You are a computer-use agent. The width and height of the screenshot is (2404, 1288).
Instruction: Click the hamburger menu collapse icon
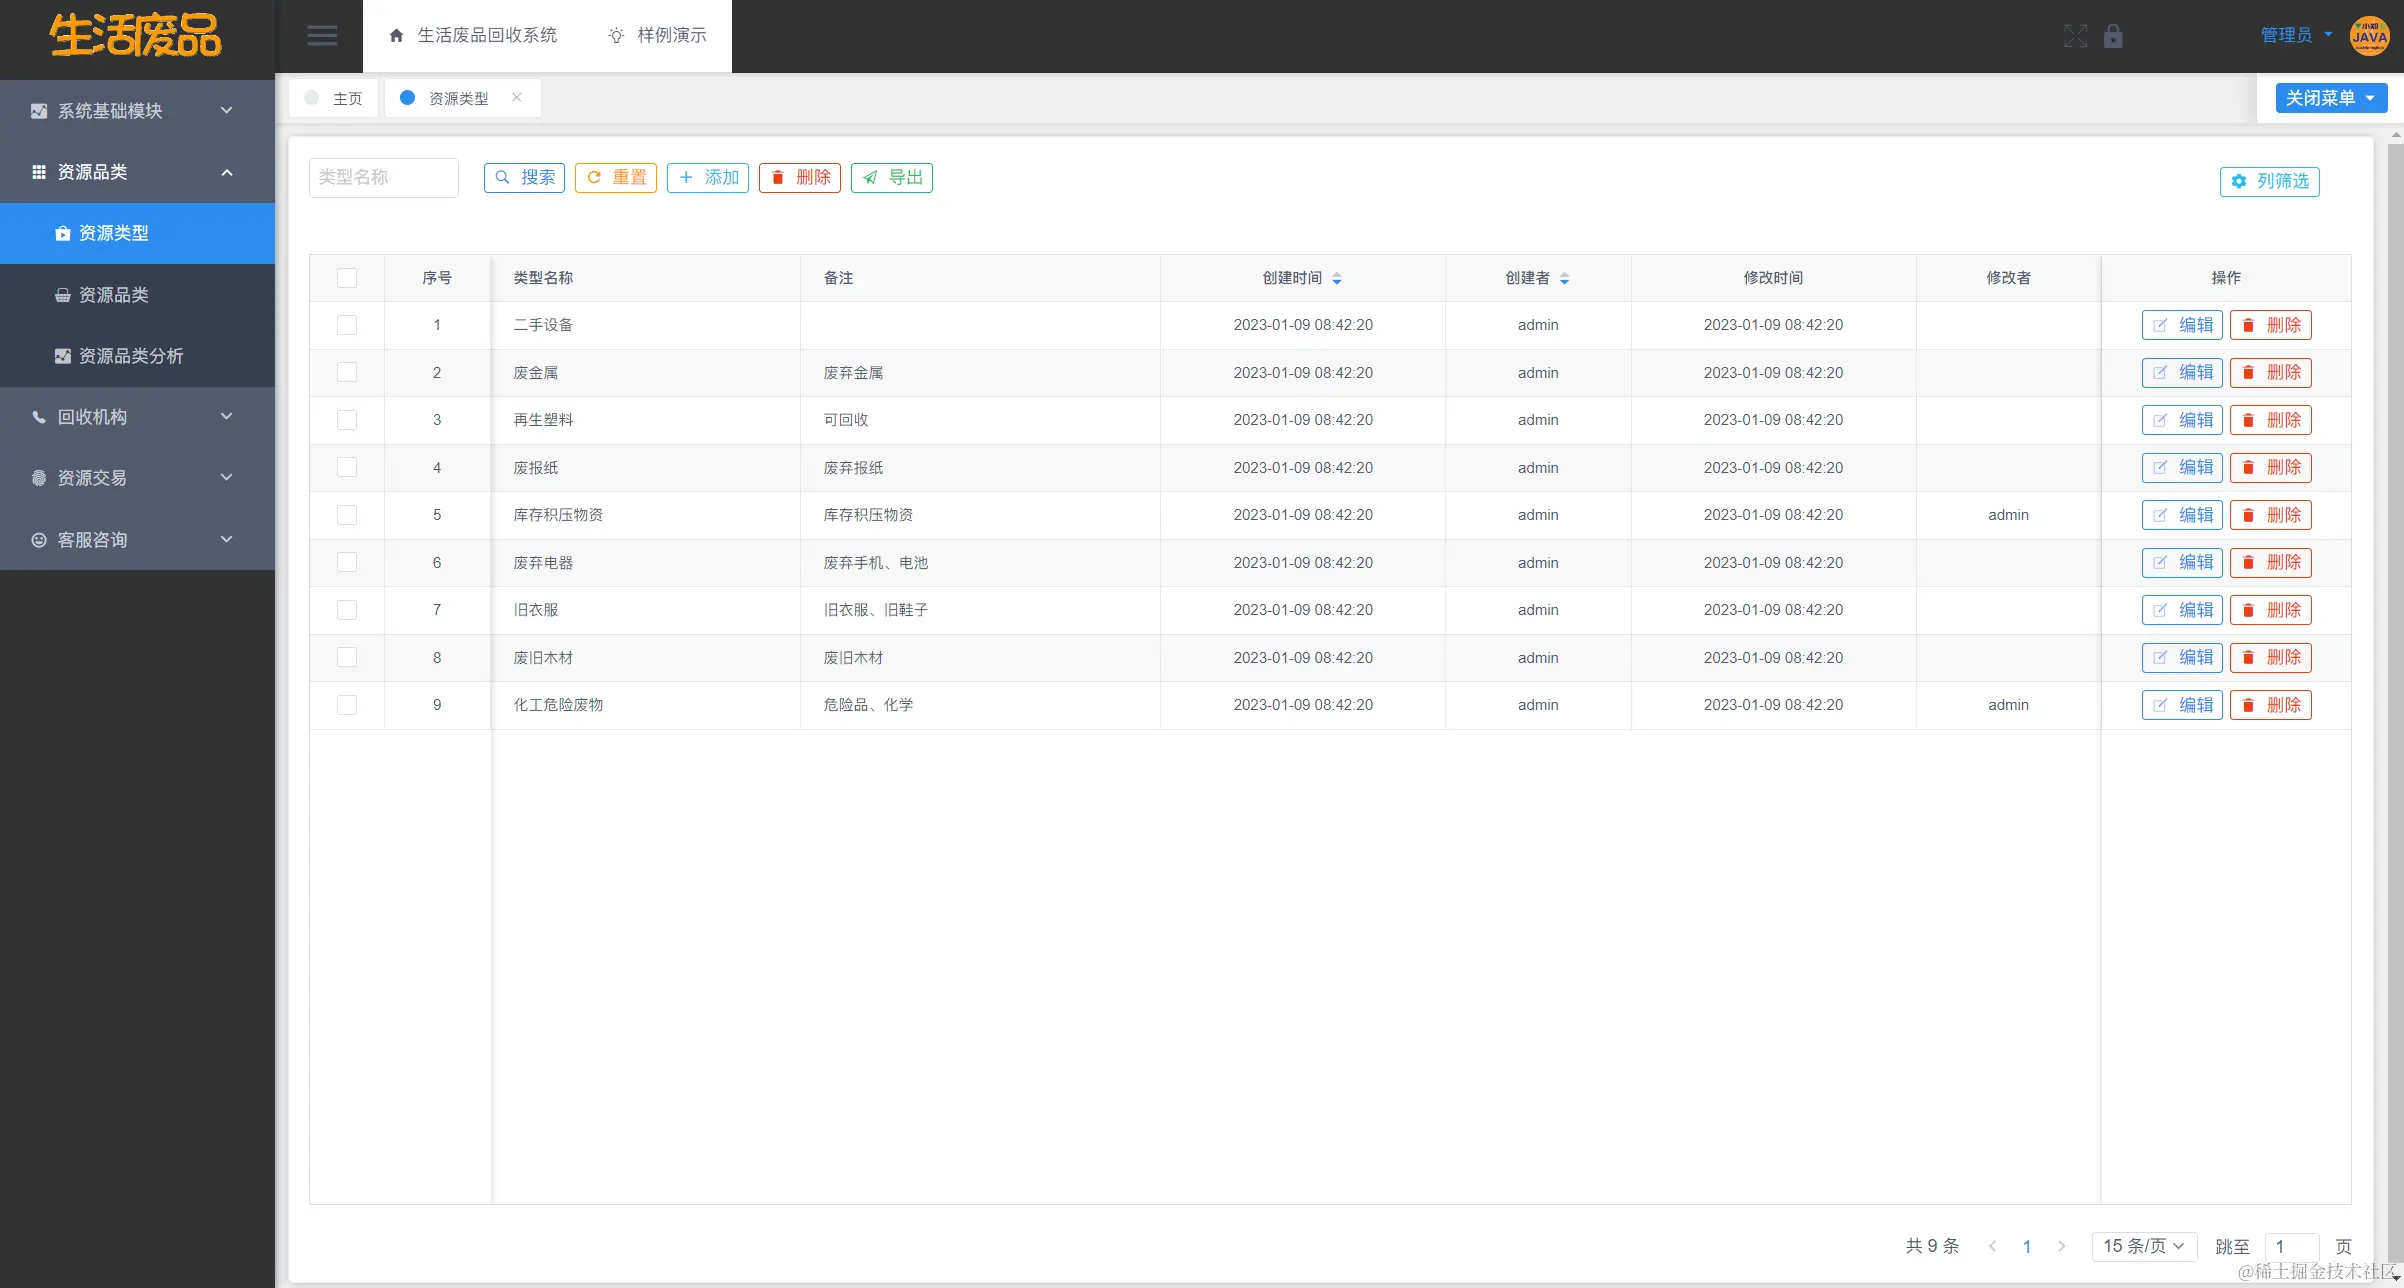pos(321,36)
